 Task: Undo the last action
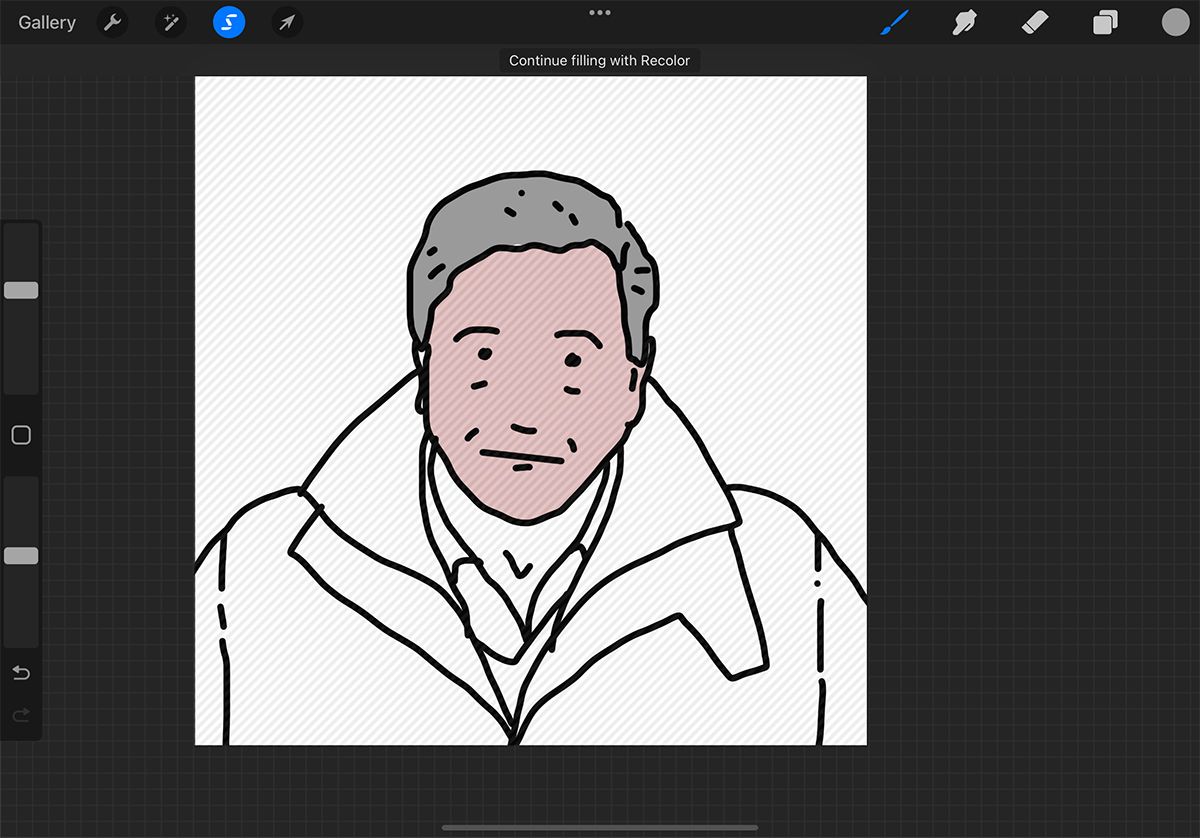(21, 673)
